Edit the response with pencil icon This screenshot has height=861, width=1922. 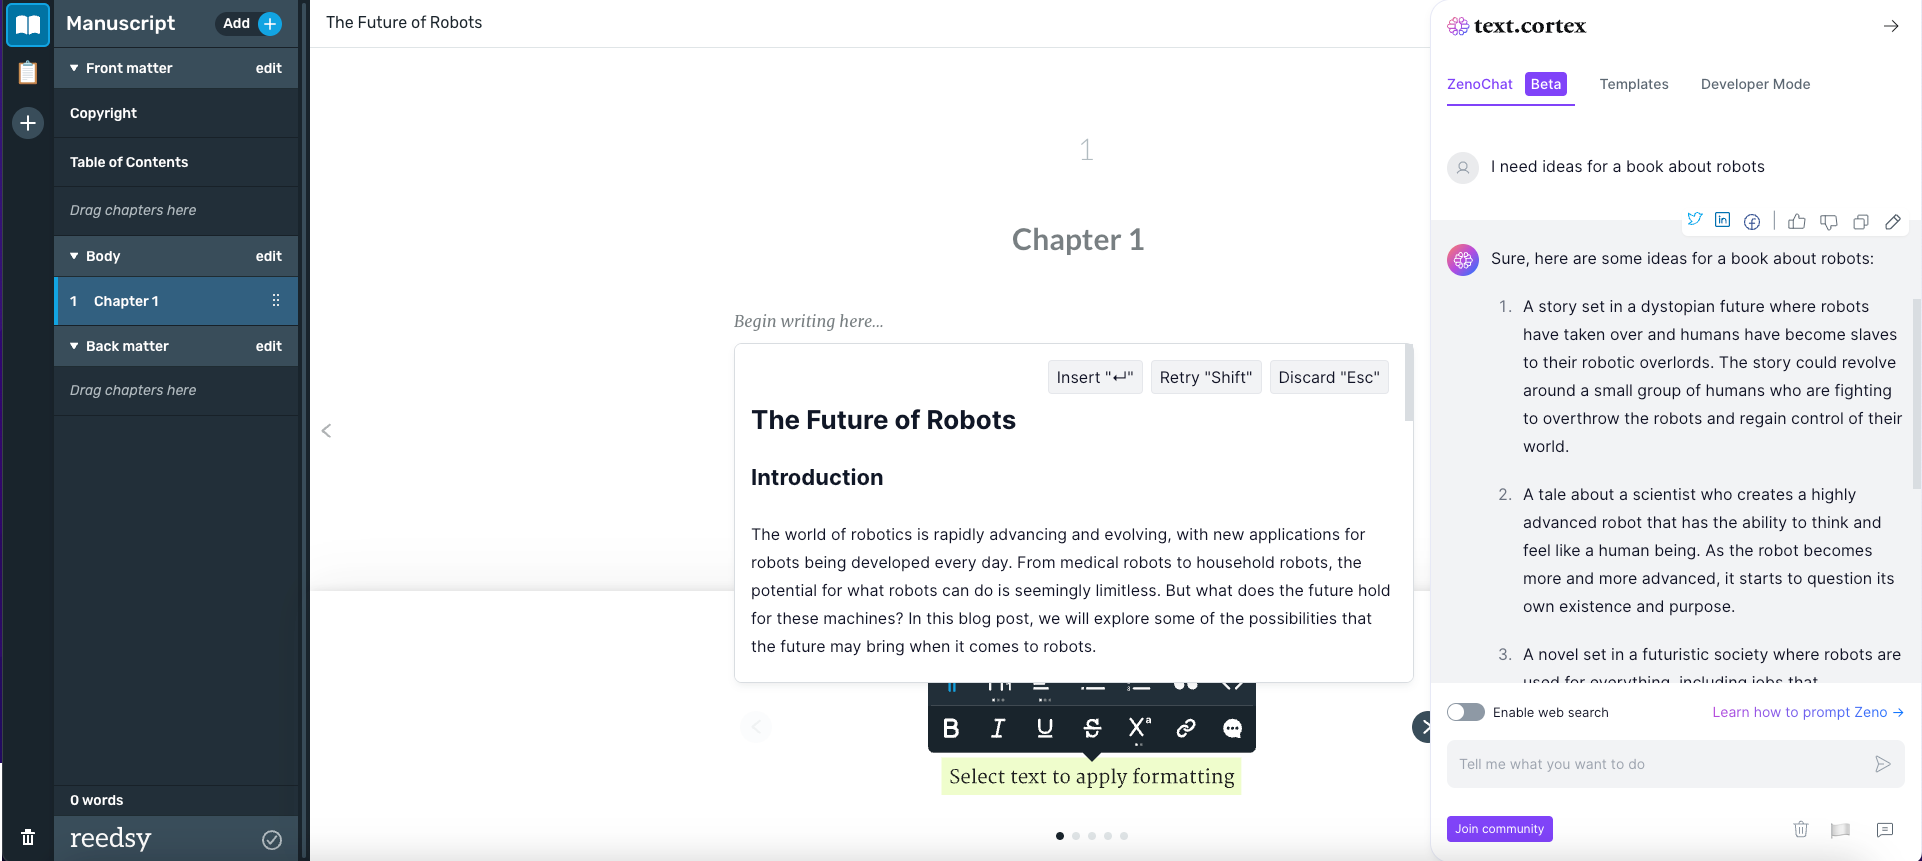click(x=1893, y=222)
